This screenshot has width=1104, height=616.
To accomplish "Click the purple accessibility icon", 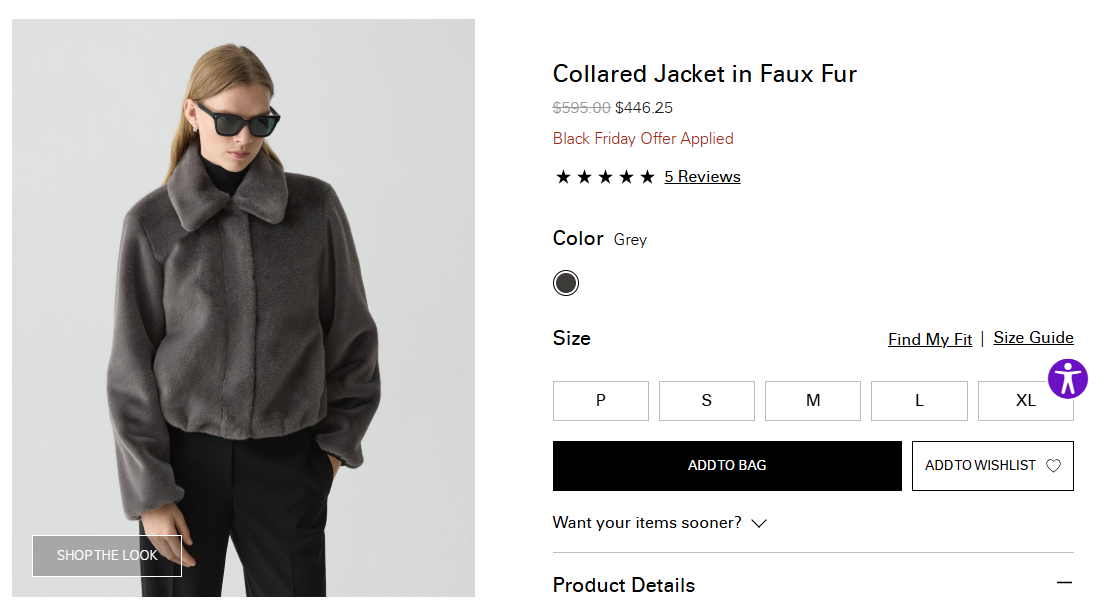I will click(1067, 379).
